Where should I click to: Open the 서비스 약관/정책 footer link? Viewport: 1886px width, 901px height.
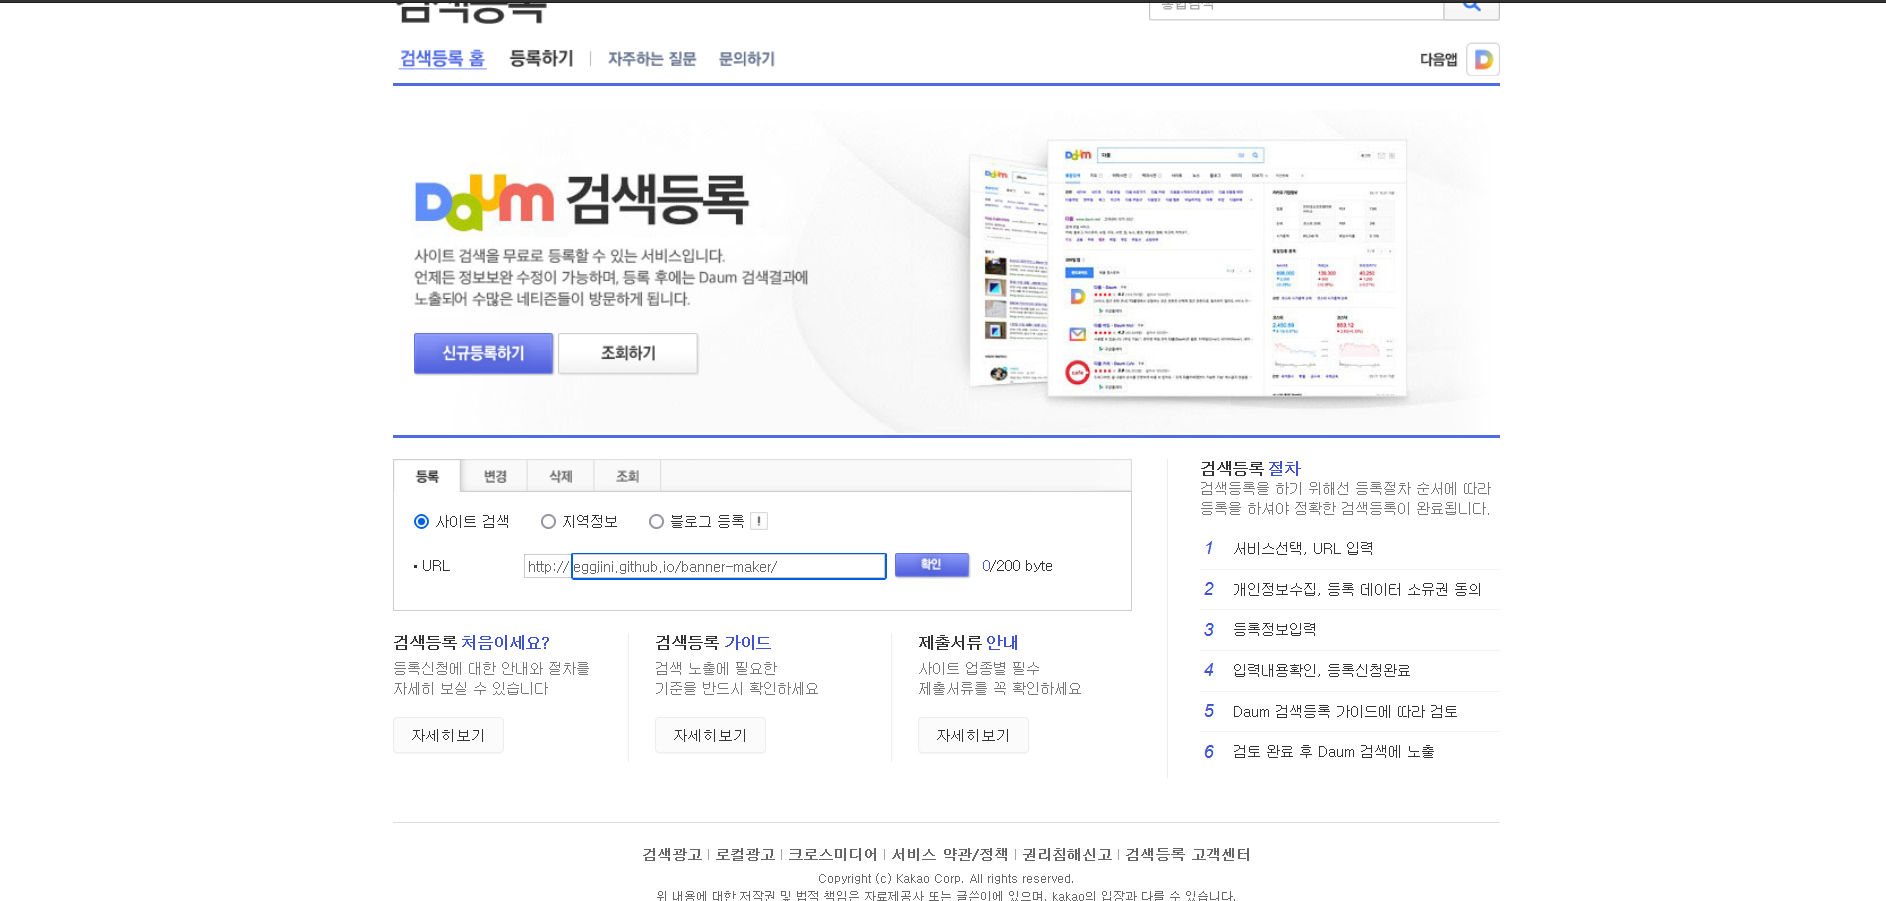pos(950,854)
